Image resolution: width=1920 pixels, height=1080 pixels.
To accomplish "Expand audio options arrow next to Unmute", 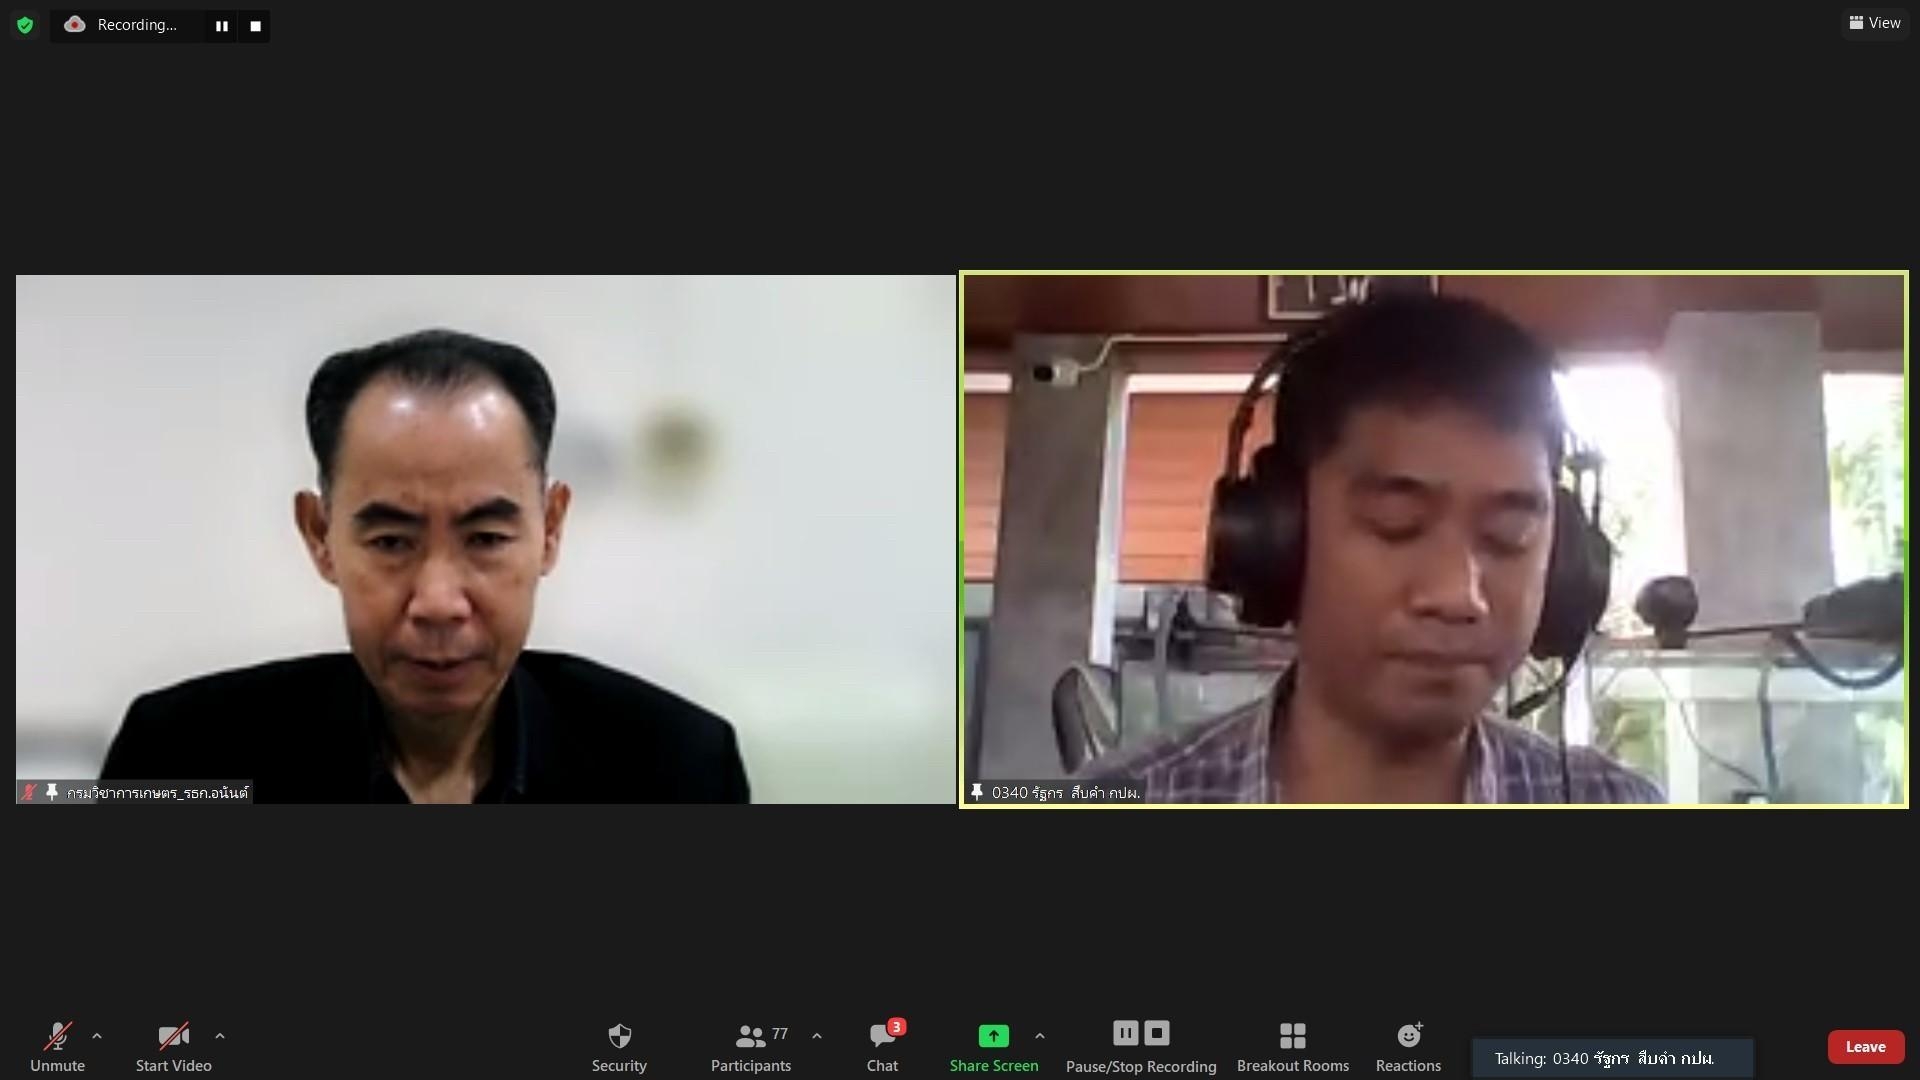I will [x=97, y=1036].
